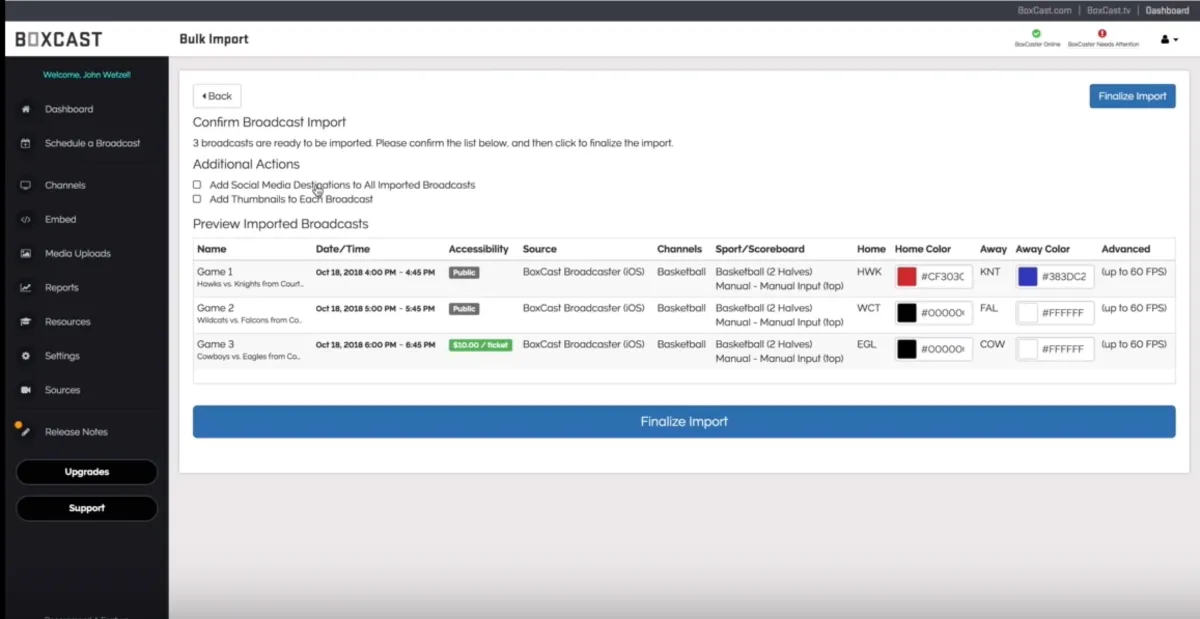The image size is (1200, 619).
Task: Click the blue away color swatch for Game 1
Action: 1028,277
